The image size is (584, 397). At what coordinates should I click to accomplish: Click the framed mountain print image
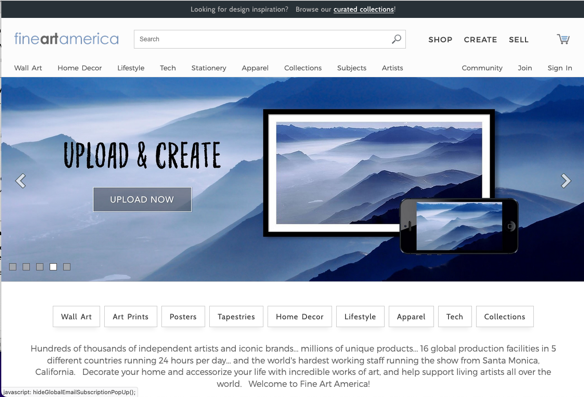click(x=379, y=173)
